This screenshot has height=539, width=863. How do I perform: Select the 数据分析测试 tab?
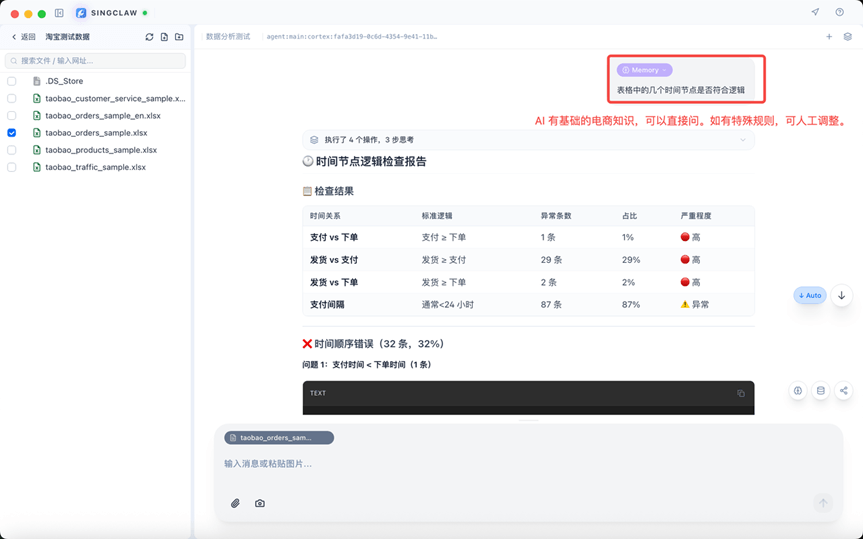(x=228, y=37)
